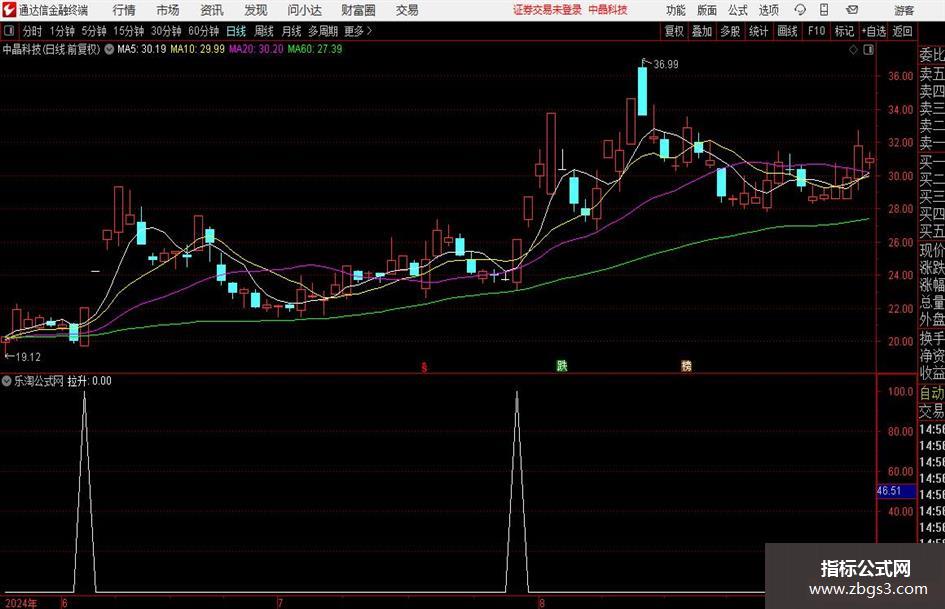
Task: Click the red 中晶科技 stock name in title bar
Action: [x=608, y=10]
